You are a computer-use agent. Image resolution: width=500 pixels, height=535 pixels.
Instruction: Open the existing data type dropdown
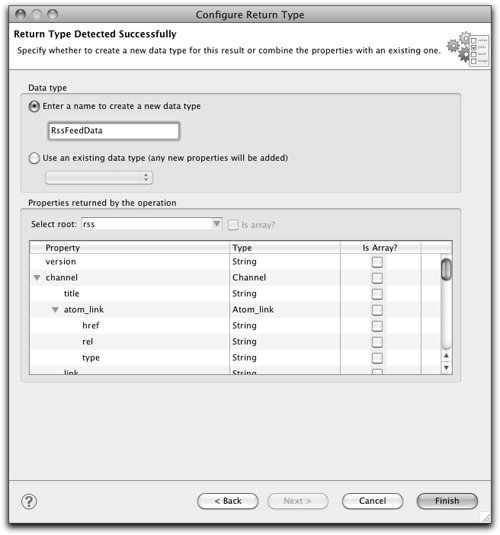coord(99,177)
